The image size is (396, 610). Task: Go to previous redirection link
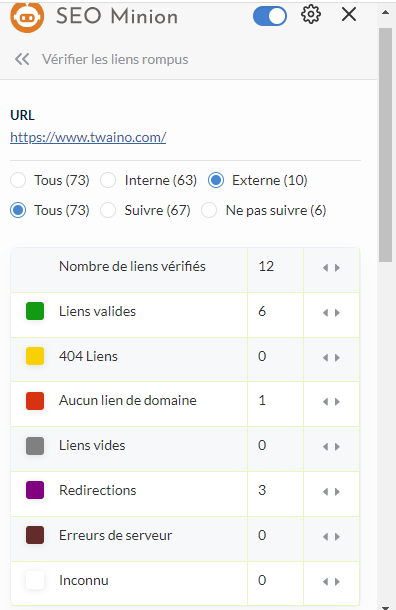[326, 492]
